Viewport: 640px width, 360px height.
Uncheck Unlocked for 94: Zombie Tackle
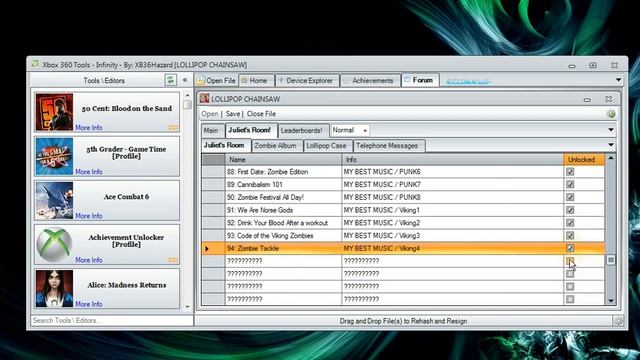(570, 248)
